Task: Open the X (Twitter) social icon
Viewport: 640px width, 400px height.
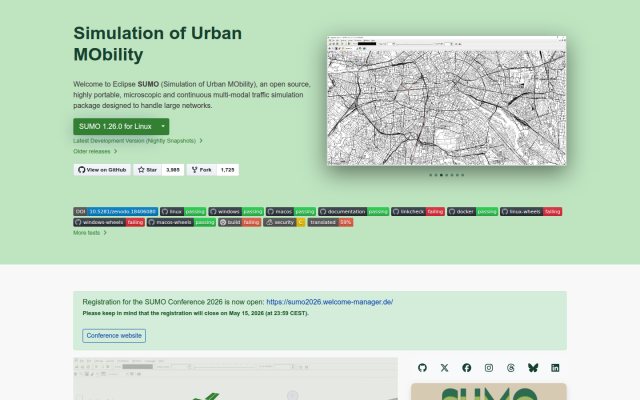Action: (444, 368)
